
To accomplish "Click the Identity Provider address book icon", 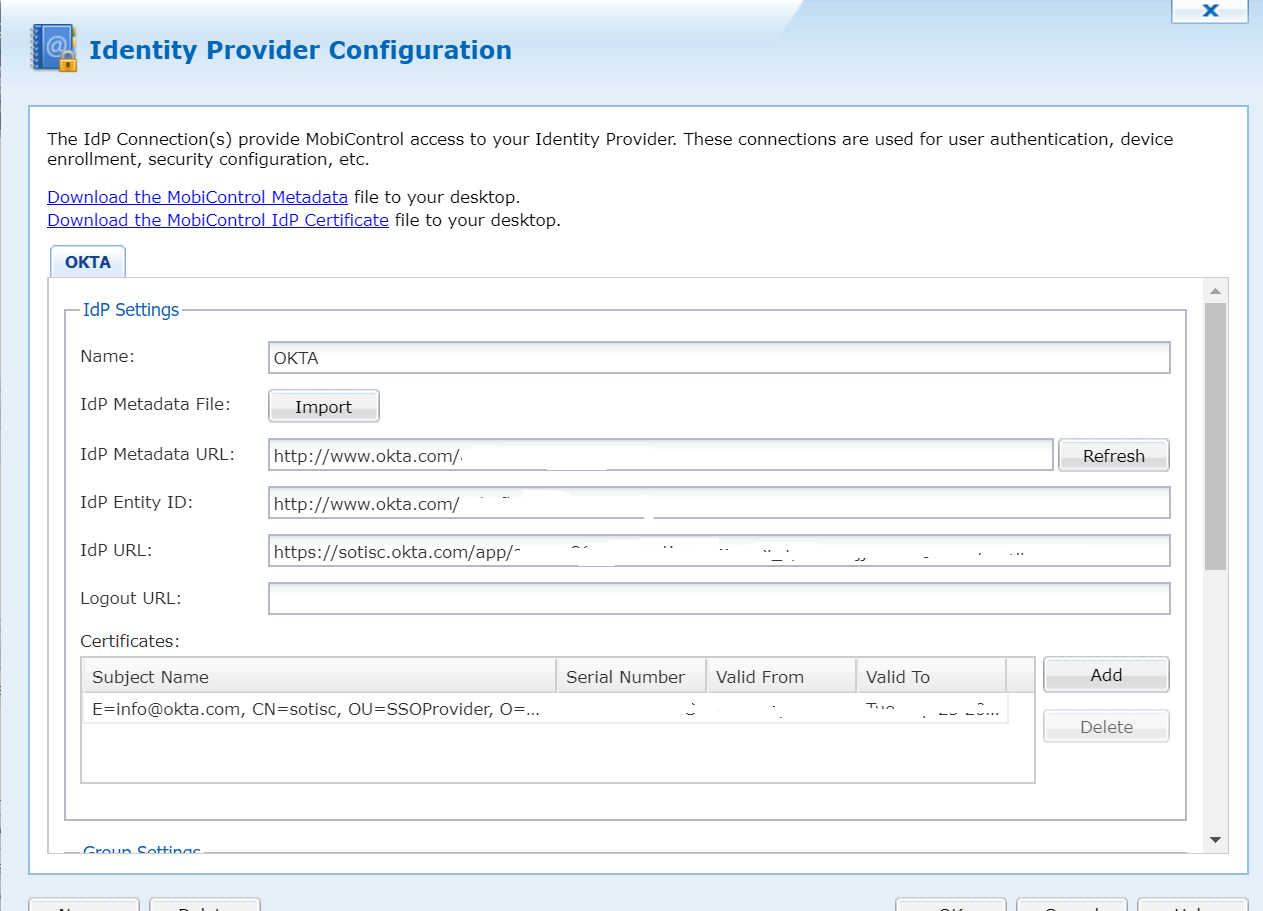I will [x=54, y=48].
